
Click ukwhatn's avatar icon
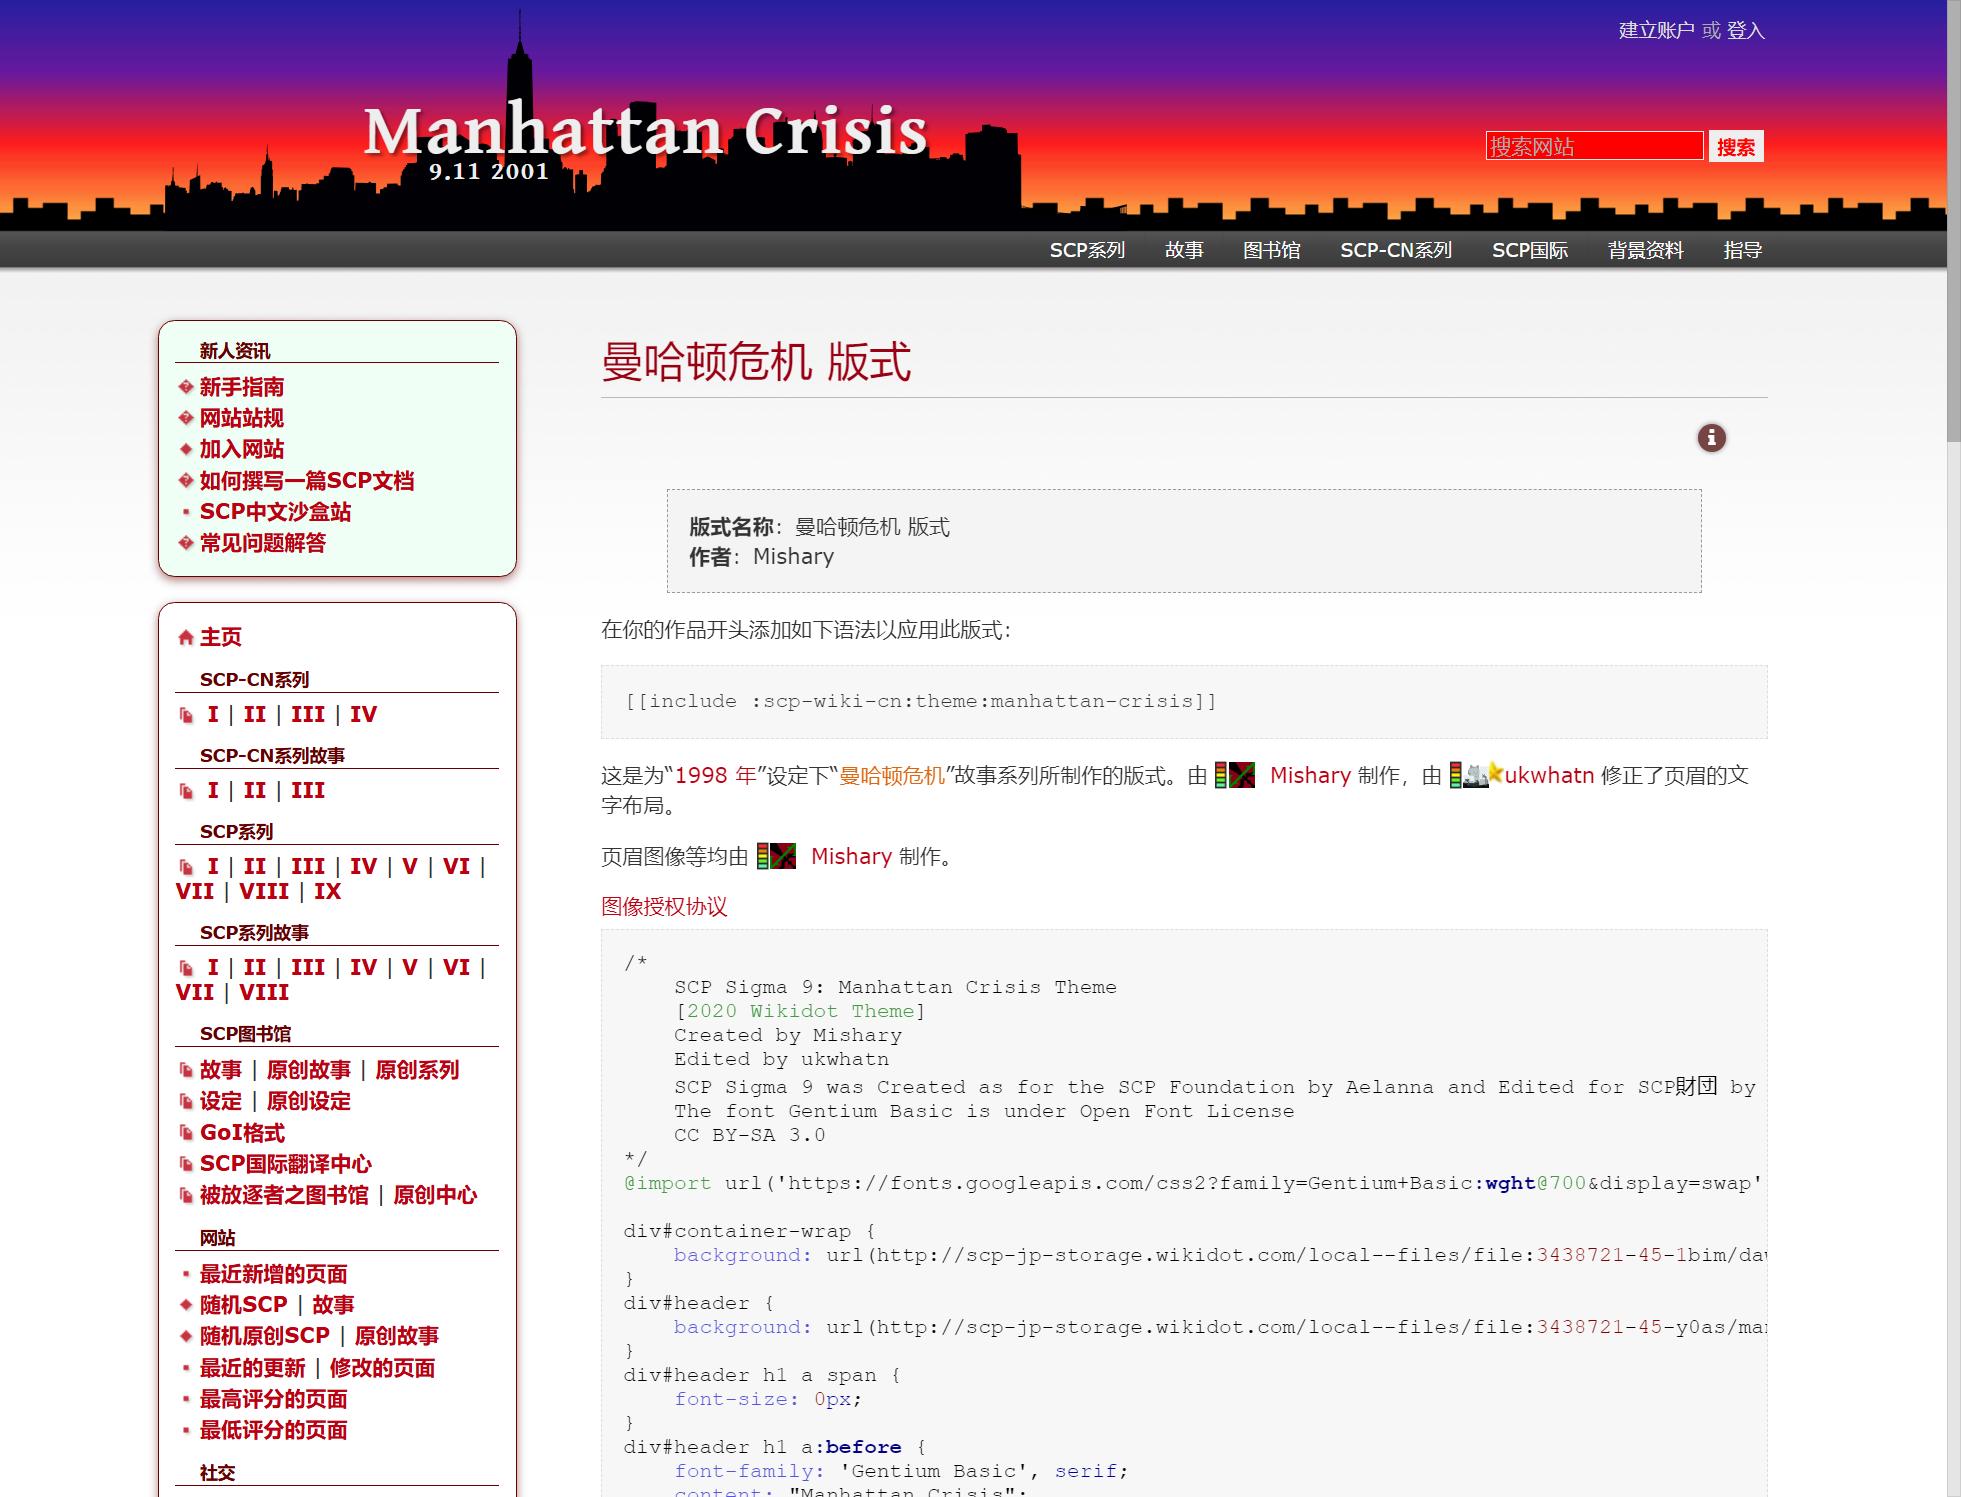1477,774
